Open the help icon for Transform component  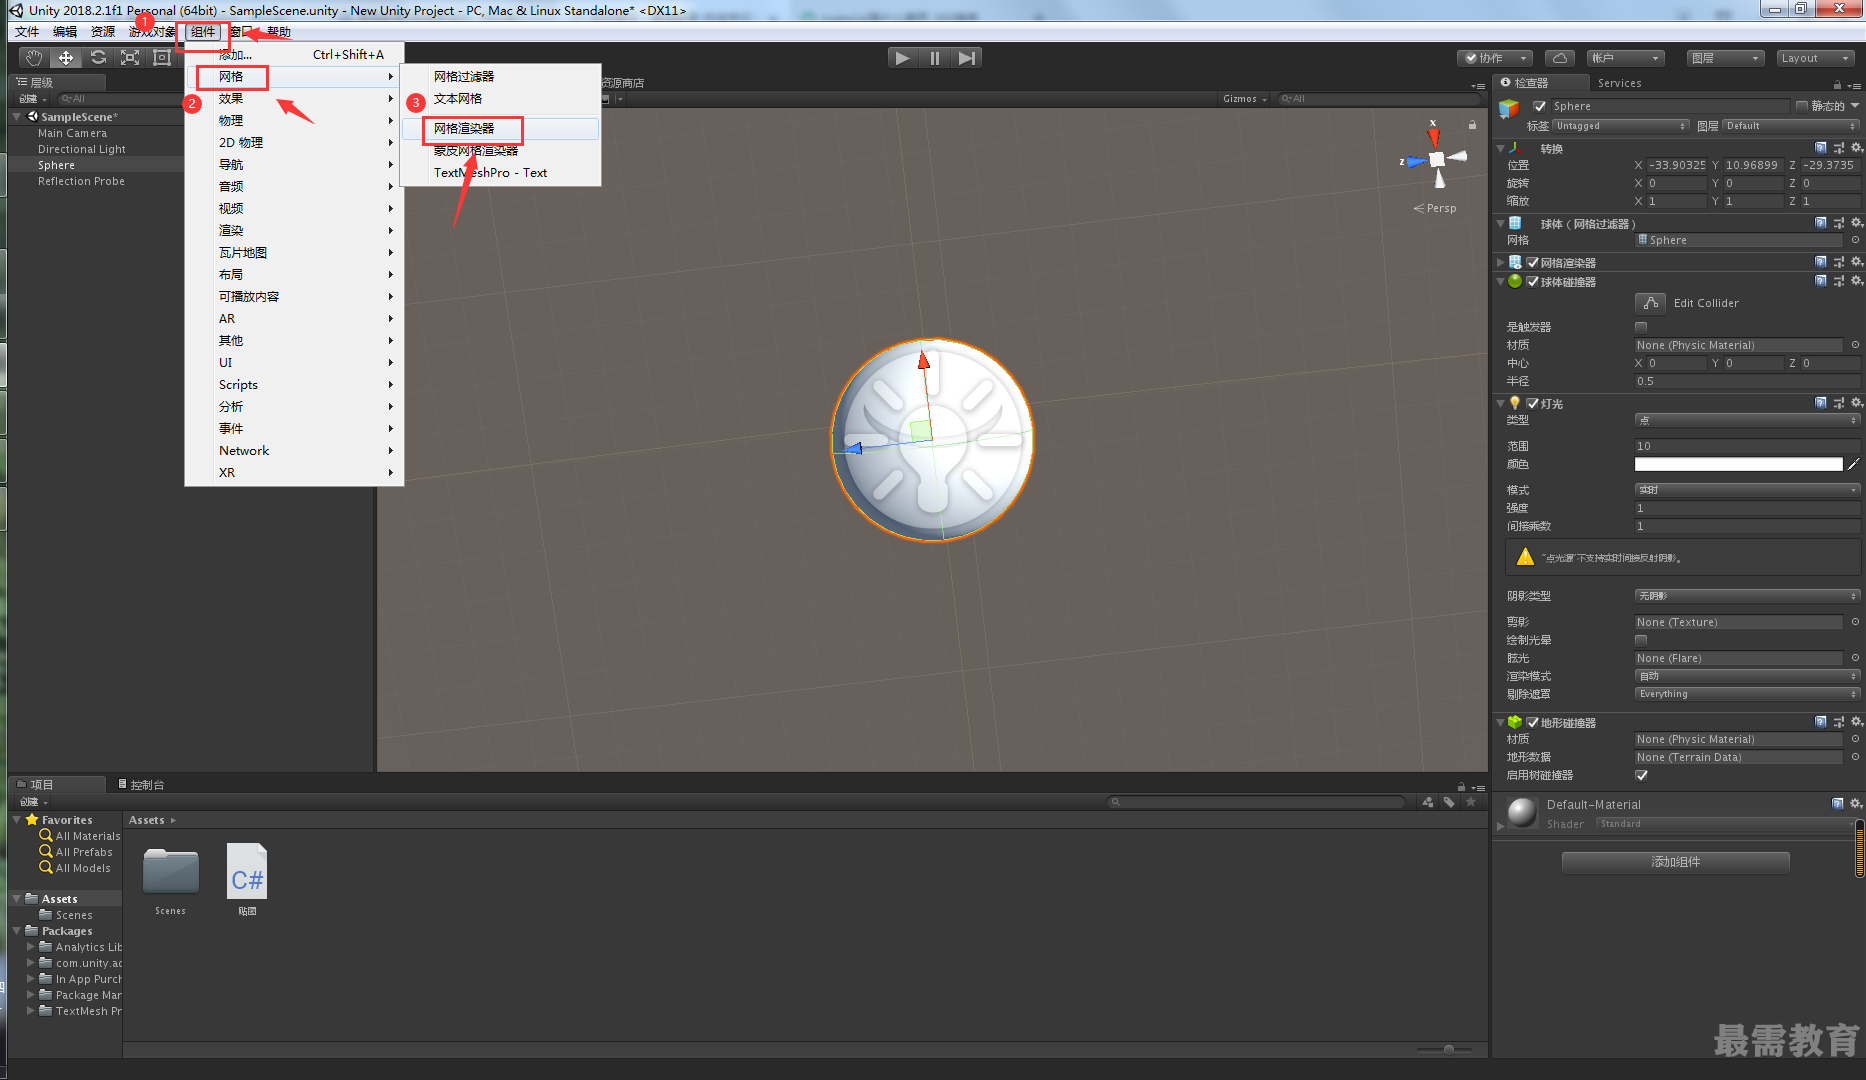[x=1821, y=148]
